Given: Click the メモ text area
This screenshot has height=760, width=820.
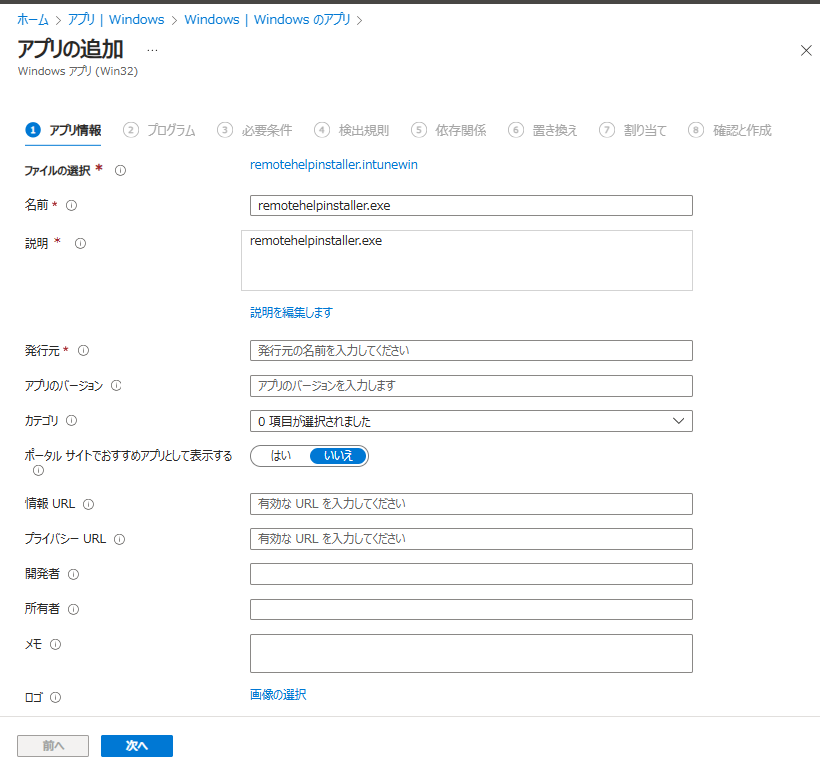Looking at the screenshot, I should (471, 653).
